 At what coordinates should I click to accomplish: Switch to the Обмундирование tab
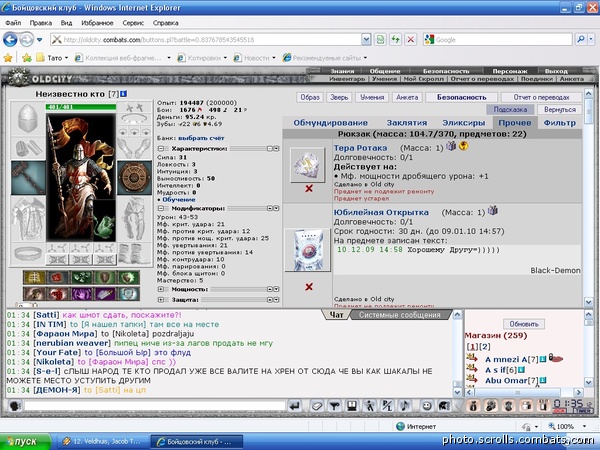[x=330, y=123]
